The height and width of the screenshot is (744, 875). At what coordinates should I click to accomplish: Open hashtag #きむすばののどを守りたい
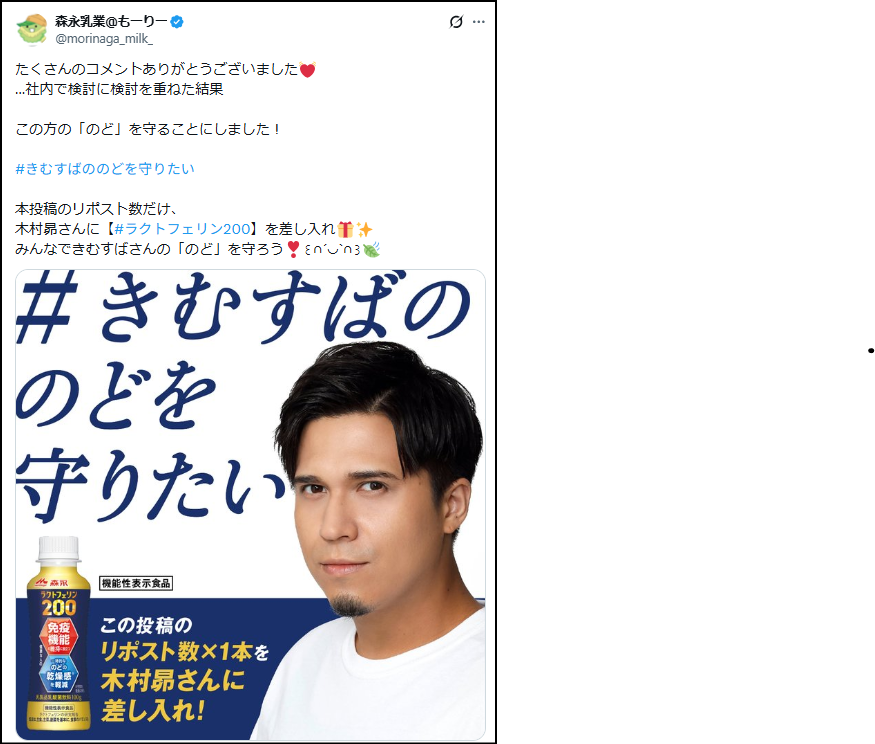(105, 169)
